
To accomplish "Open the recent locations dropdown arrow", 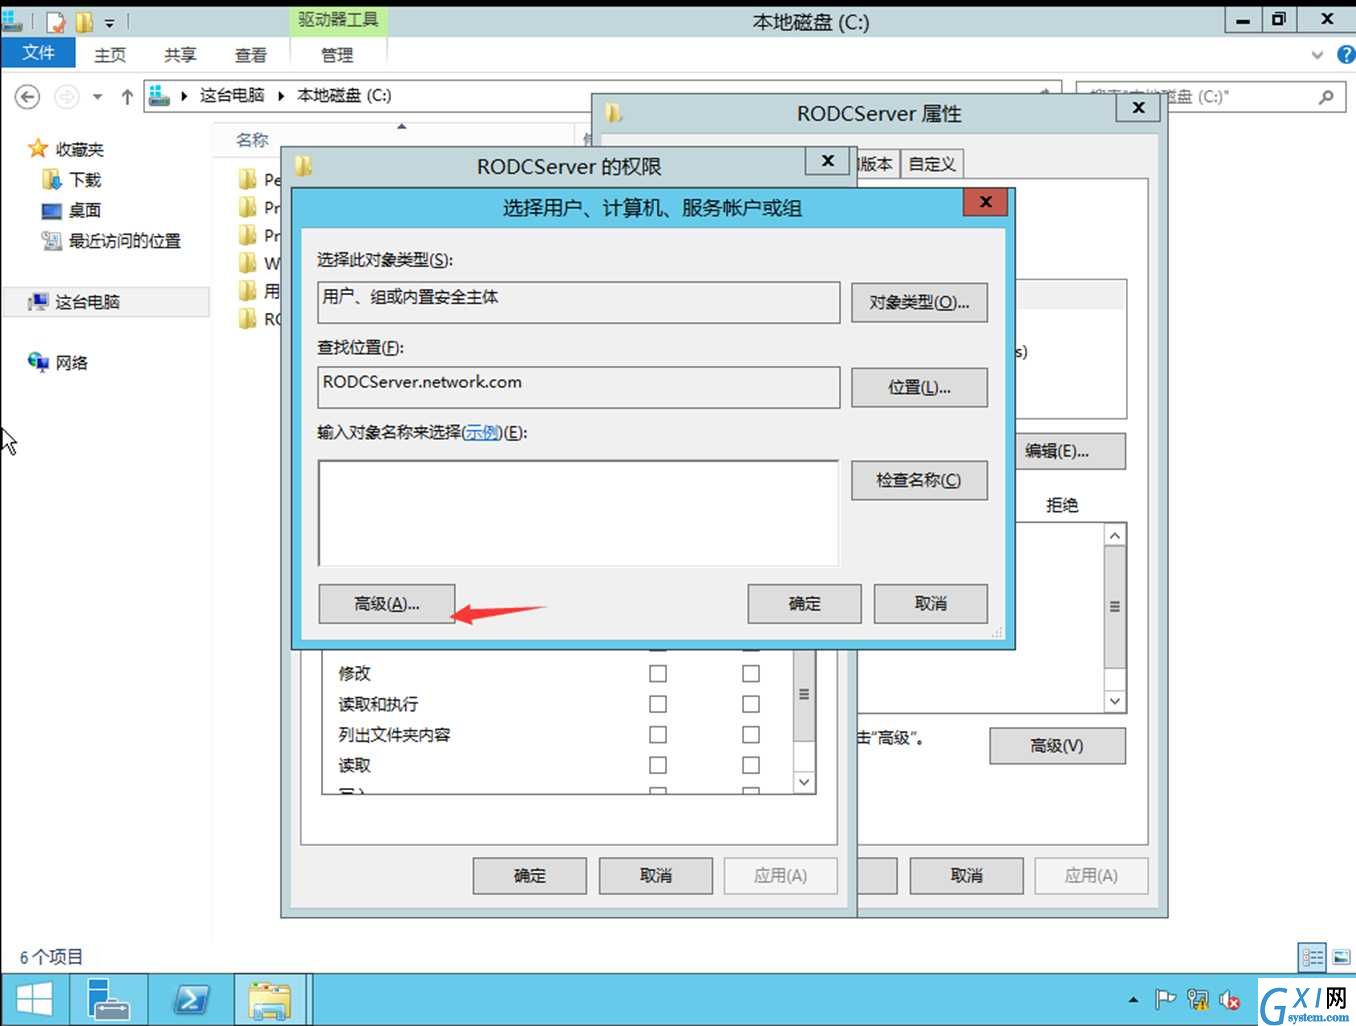I will [x=97, y=97].
